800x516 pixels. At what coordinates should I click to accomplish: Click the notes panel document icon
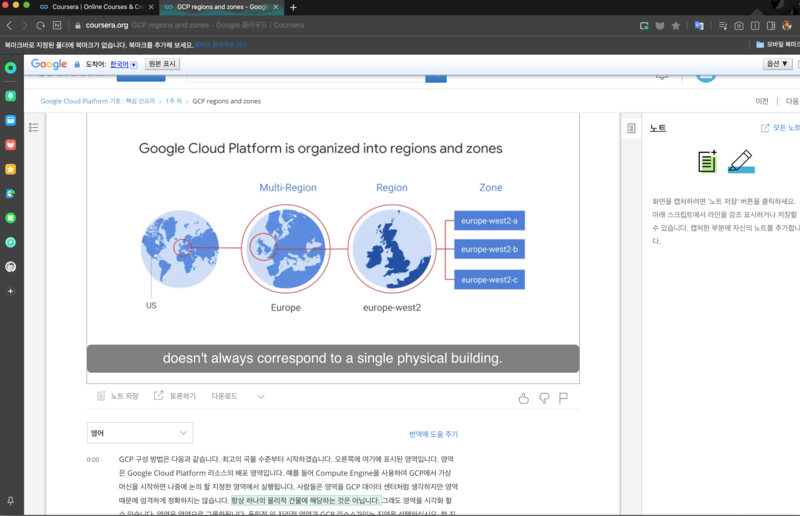[631, 128]
